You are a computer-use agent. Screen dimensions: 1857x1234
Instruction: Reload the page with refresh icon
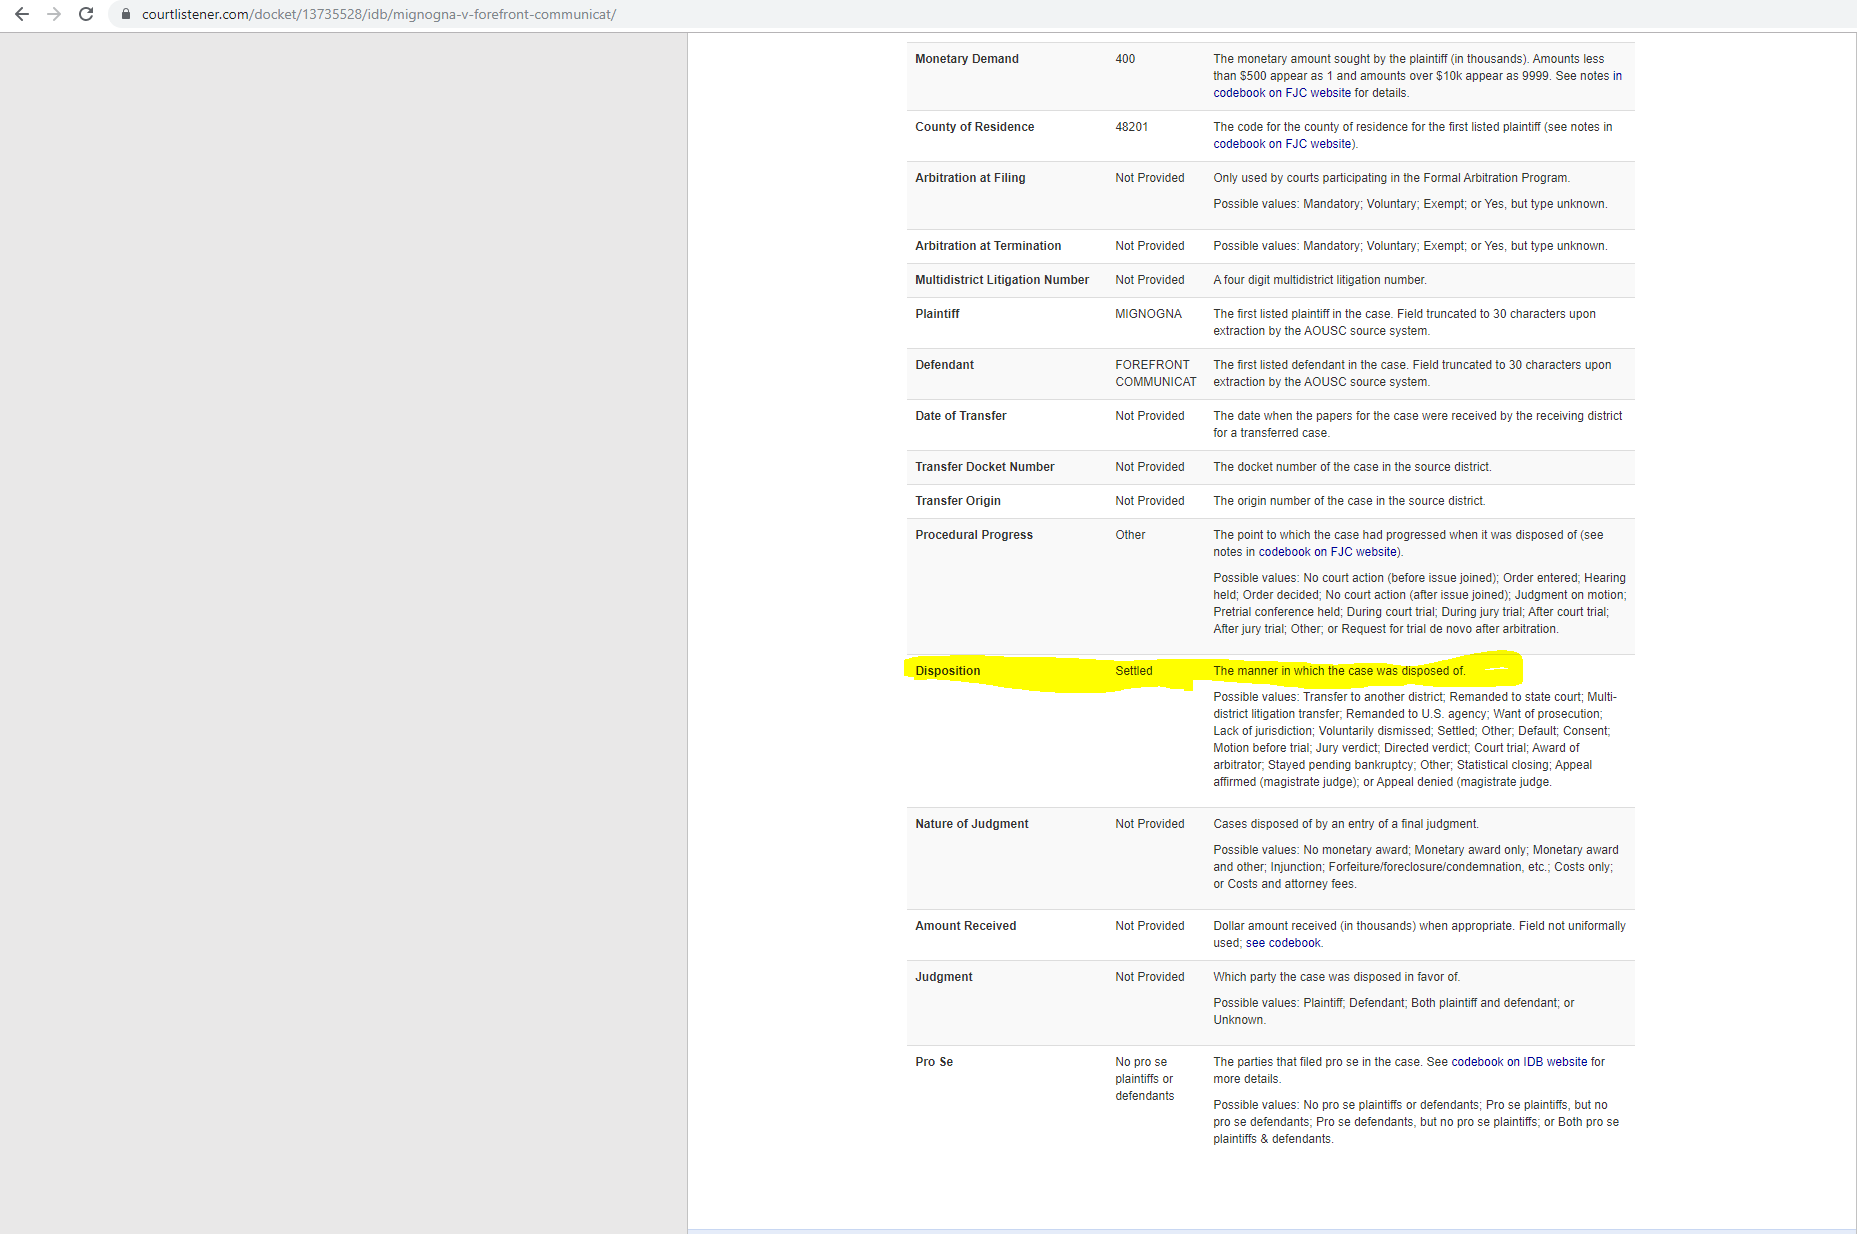pos(86,14)
